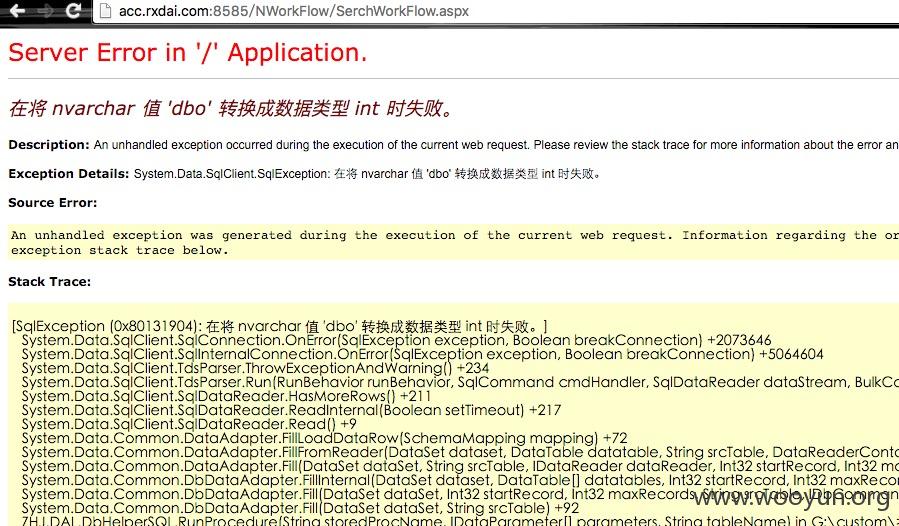Click the 'Description:' label
The height and width of the screenshot is (526, 899).
[49, 145]
